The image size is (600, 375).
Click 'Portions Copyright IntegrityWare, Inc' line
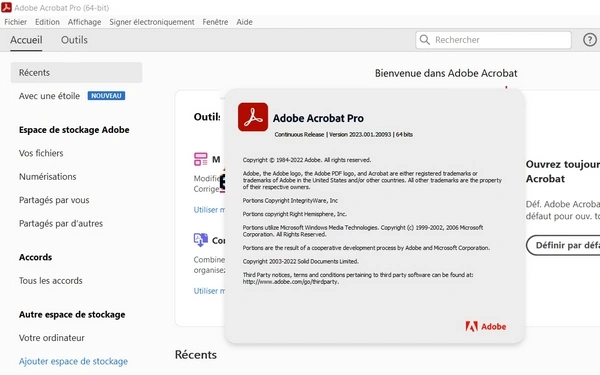click(x=290, y=201)
